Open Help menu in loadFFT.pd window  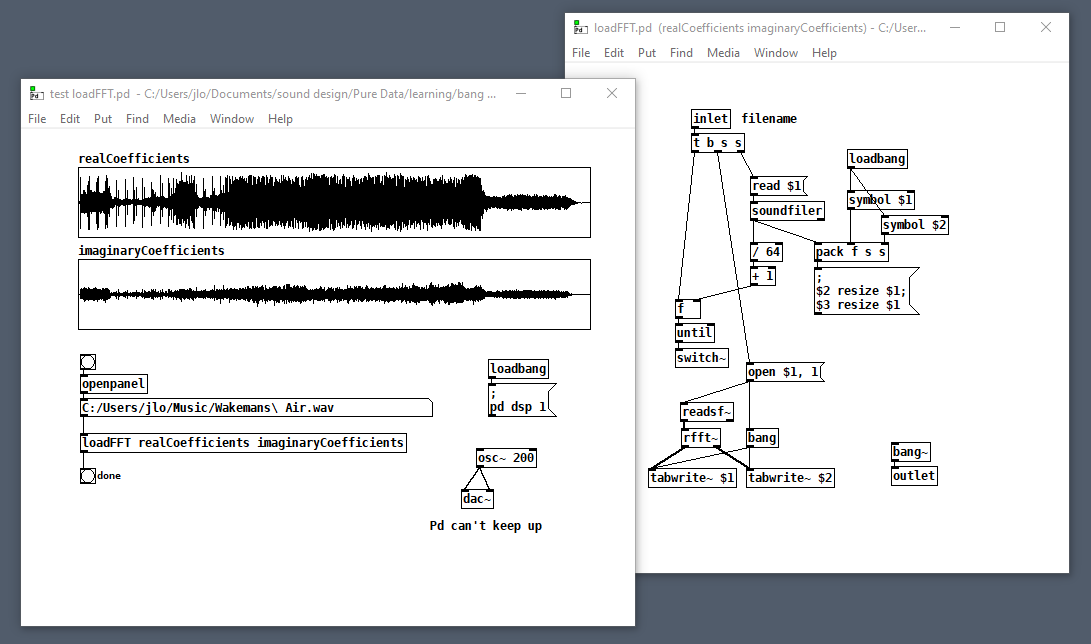coord(825,53)
